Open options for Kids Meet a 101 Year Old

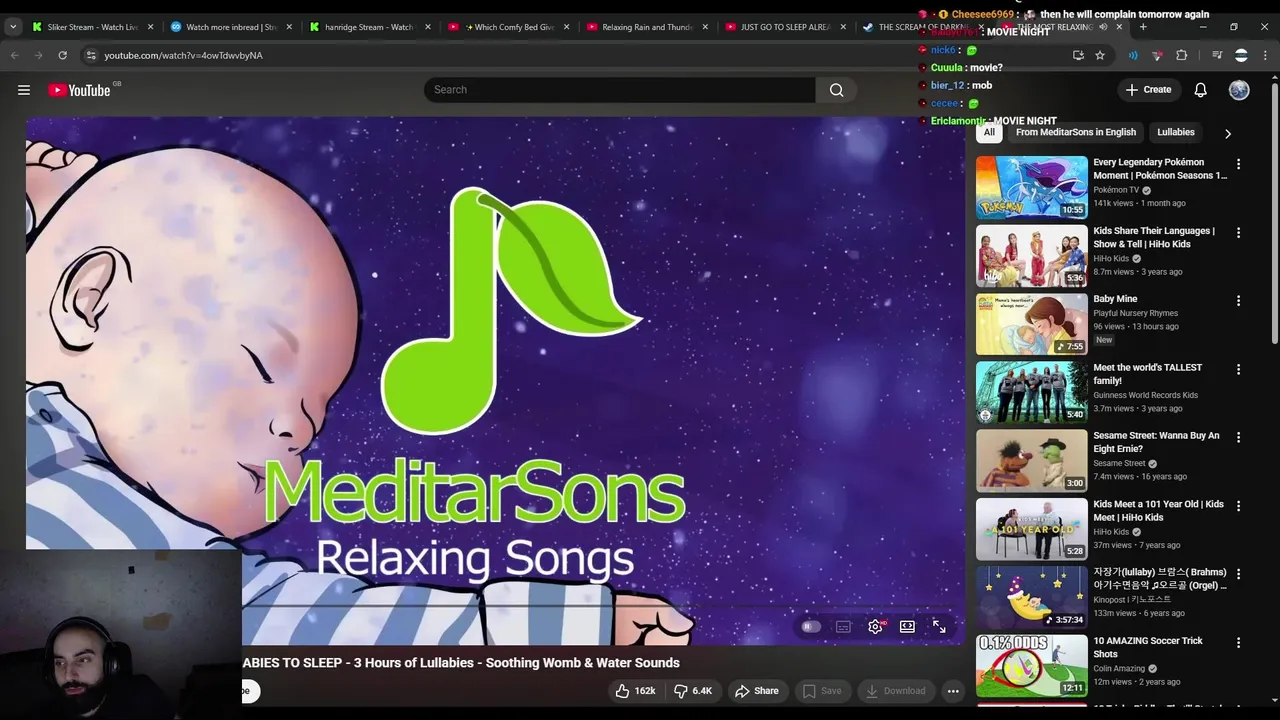point(1238,507)
